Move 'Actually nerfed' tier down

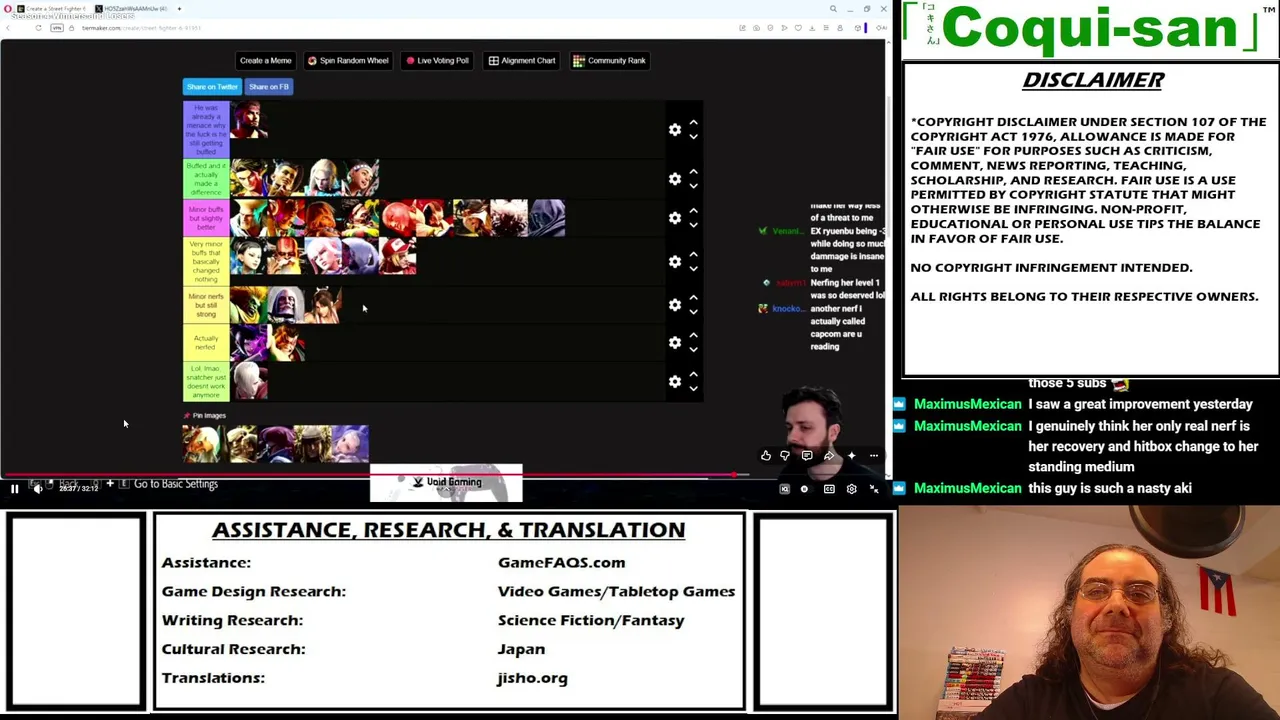(693, 350)
